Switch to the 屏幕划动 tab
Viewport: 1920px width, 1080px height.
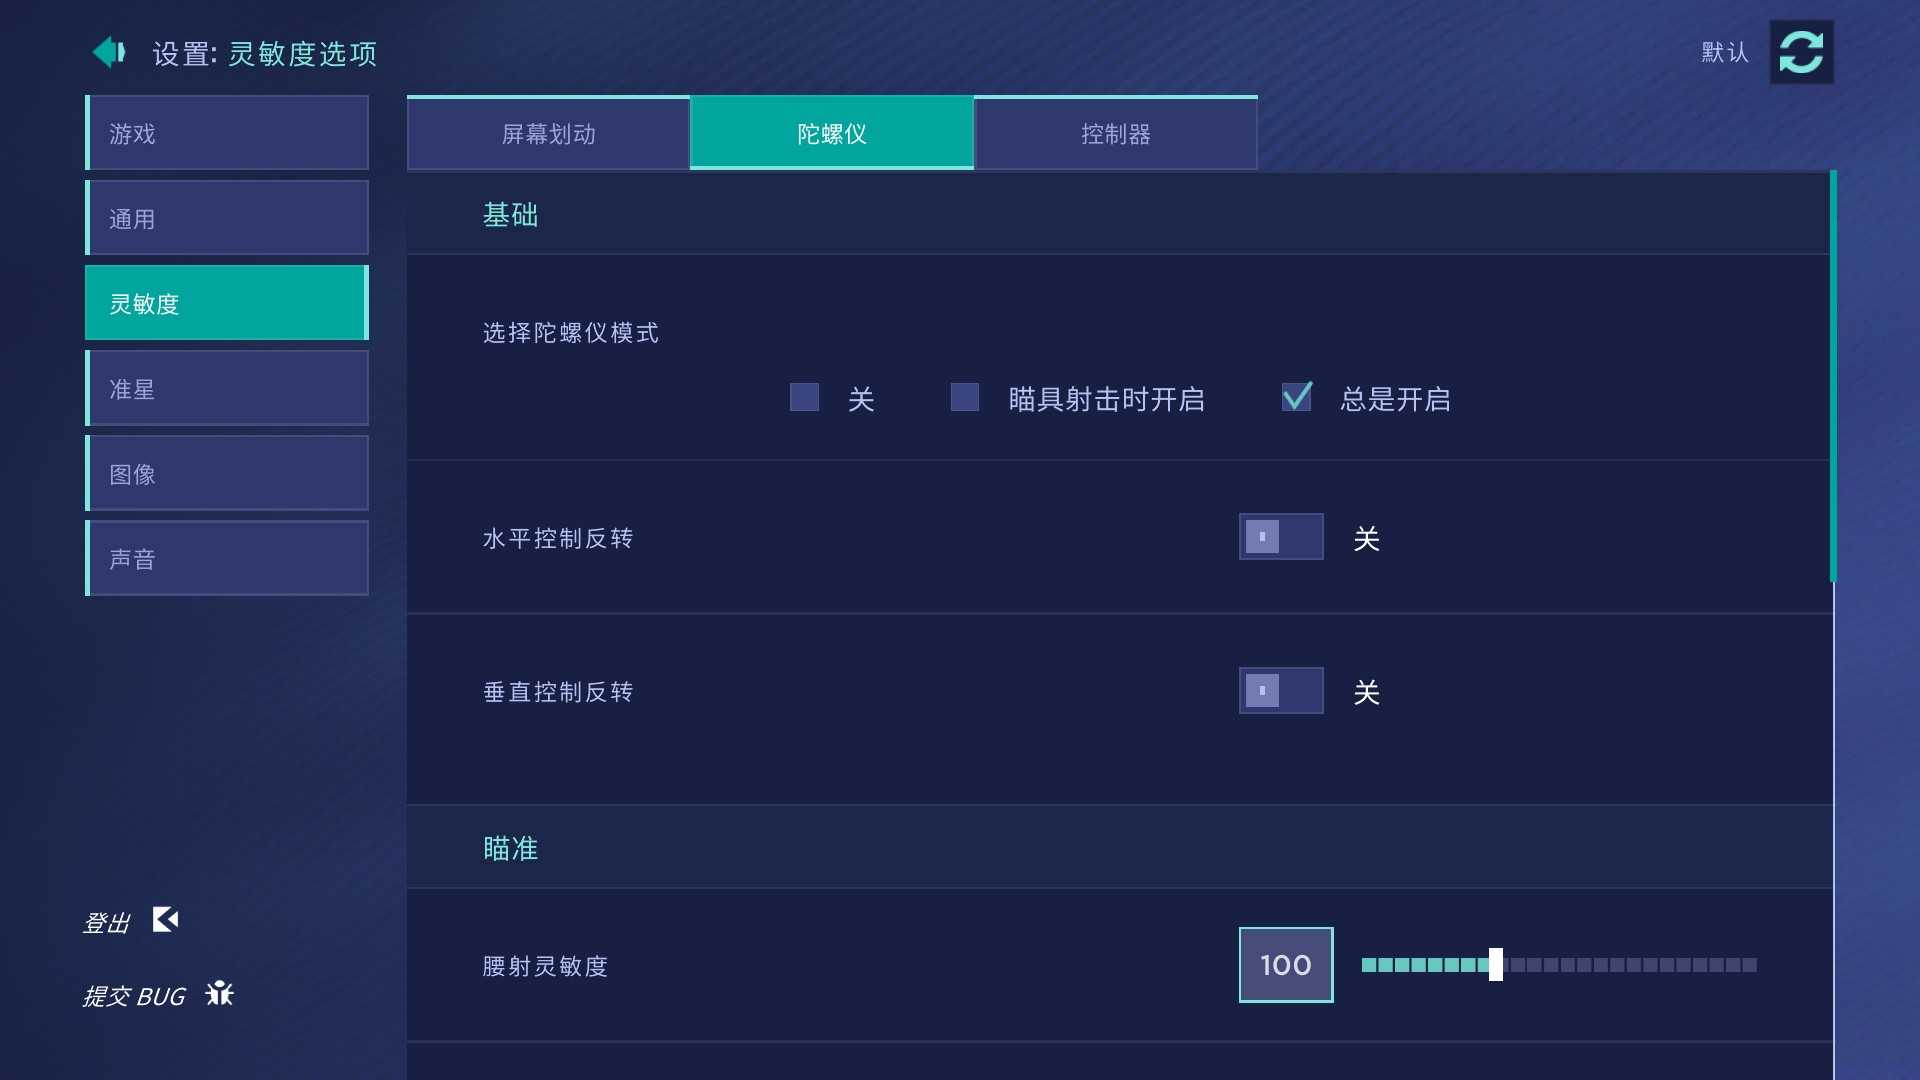[x=548, y=134]
